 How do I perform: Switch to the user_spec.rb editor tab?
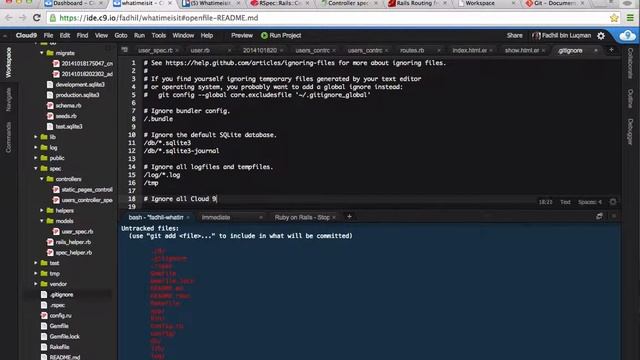[155, 50]
